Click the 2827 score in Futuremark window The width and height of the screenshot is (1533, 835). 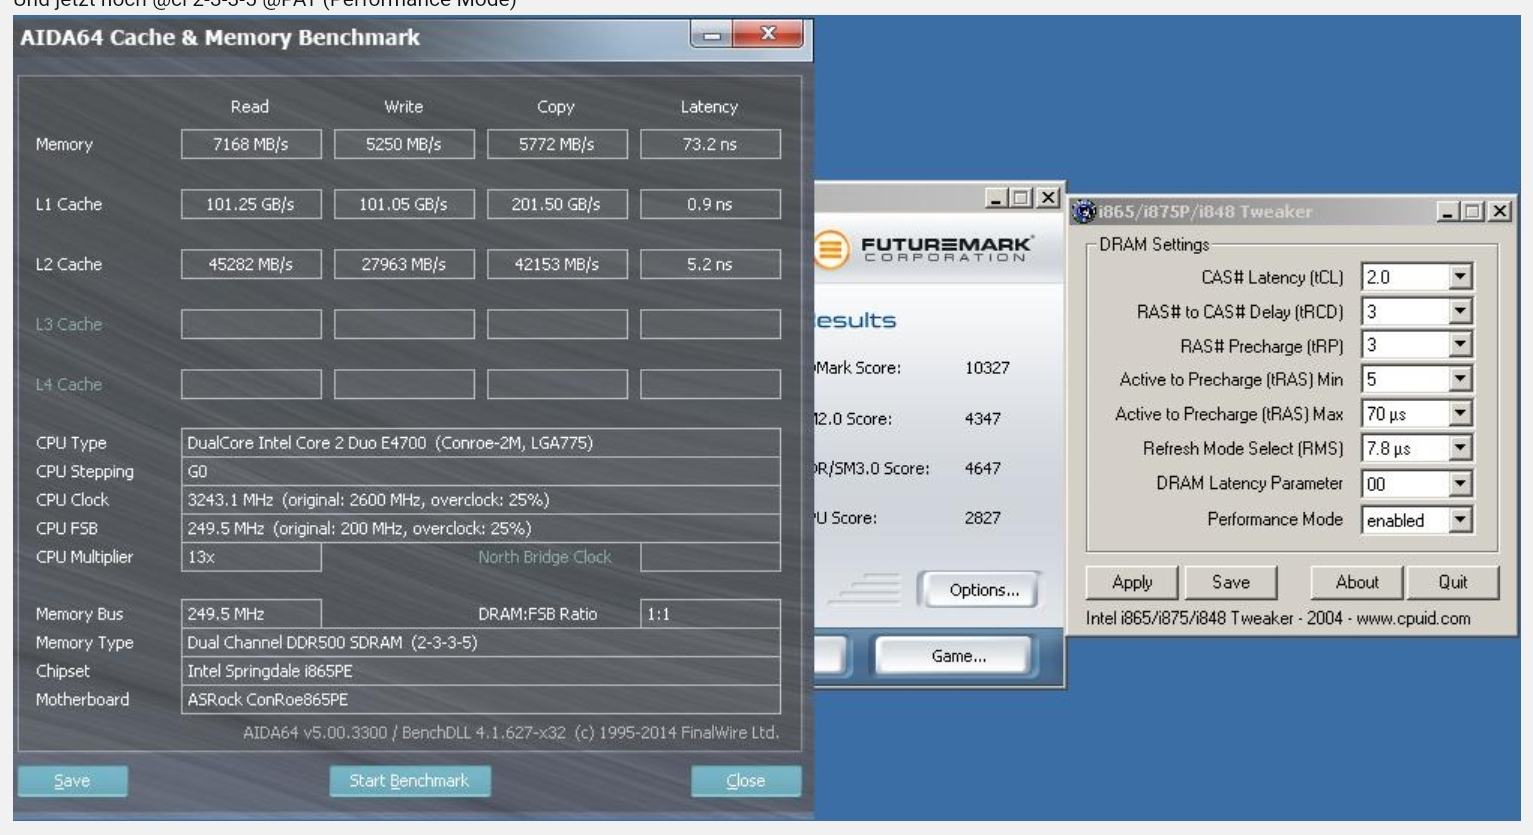(x=982, y=518)
